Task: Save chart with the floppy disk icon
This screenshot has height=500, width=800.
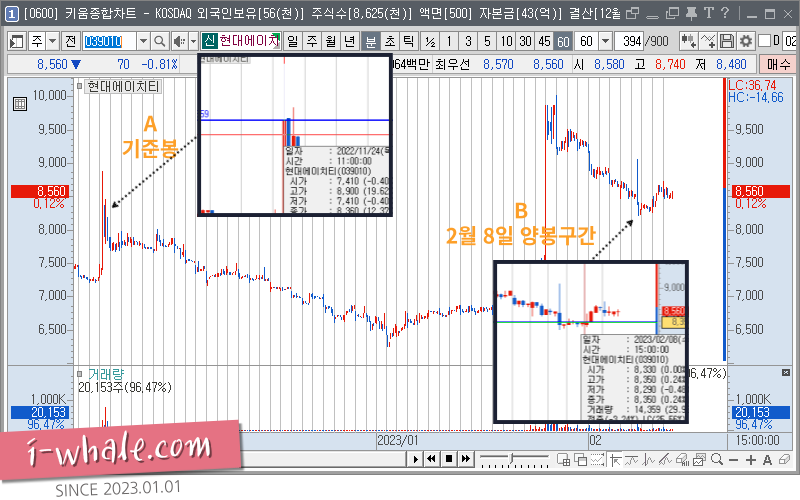Action: point(727,41)
